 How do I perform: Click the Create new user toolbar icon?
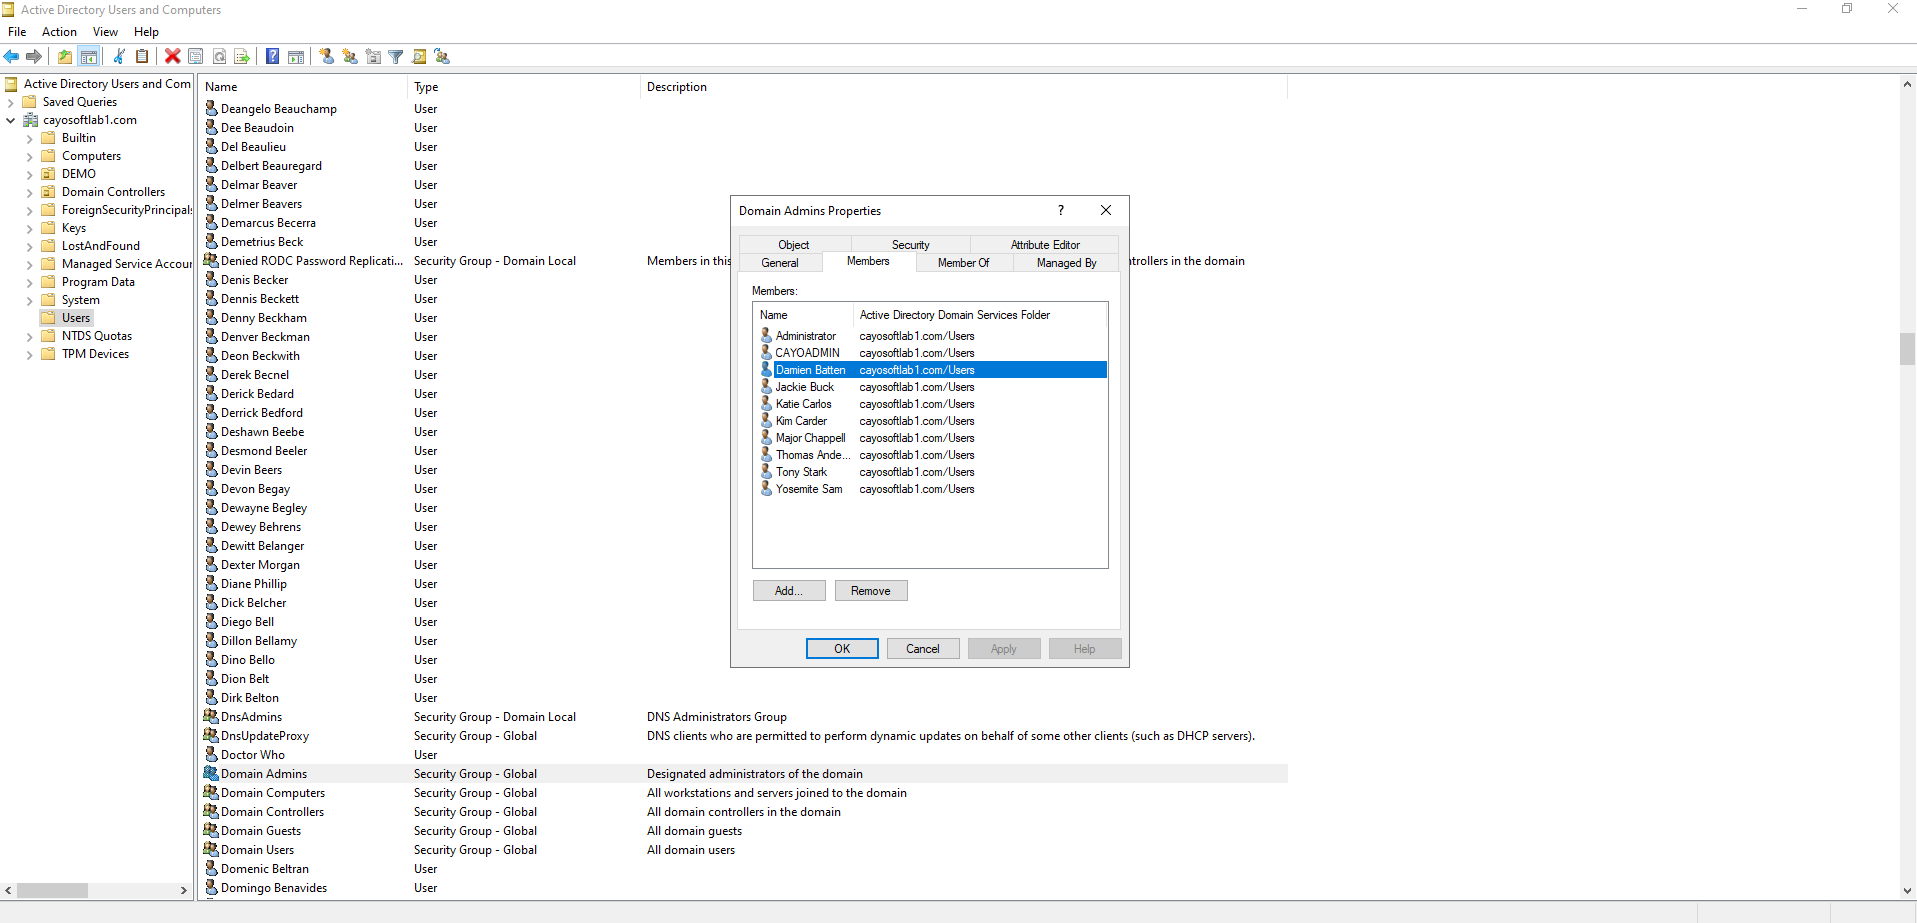click(327, 57)
